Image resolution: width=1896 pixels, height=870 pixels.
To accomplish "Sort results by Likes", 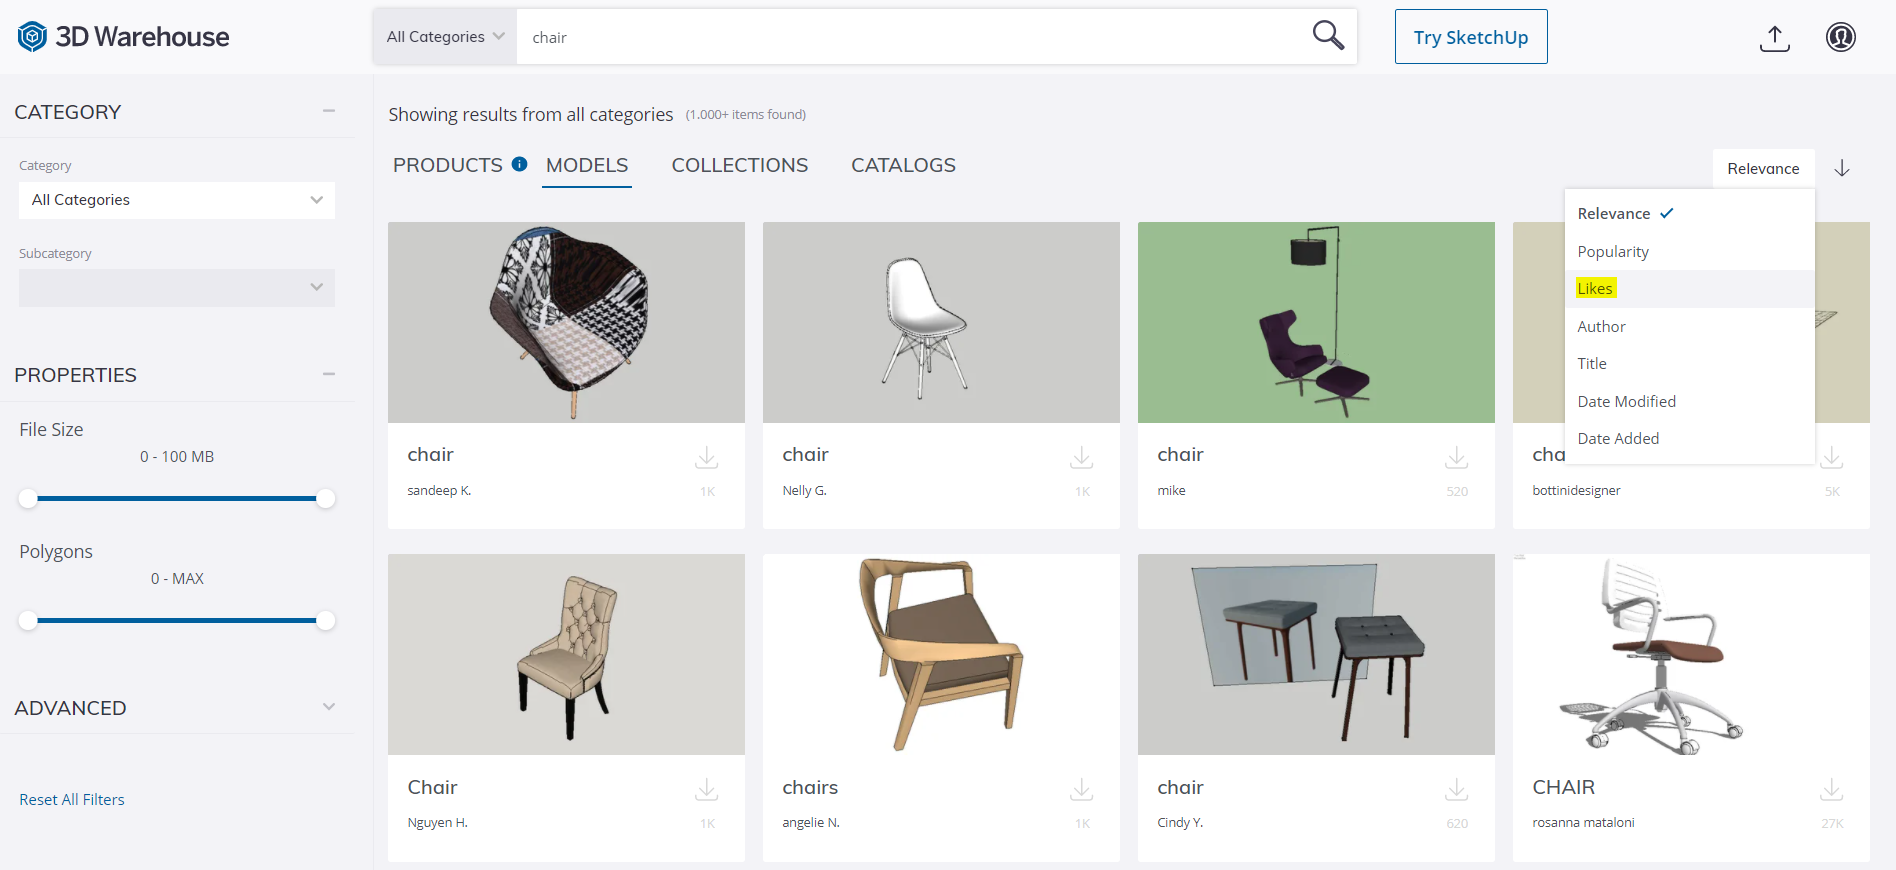I will tap(1689, 289).
